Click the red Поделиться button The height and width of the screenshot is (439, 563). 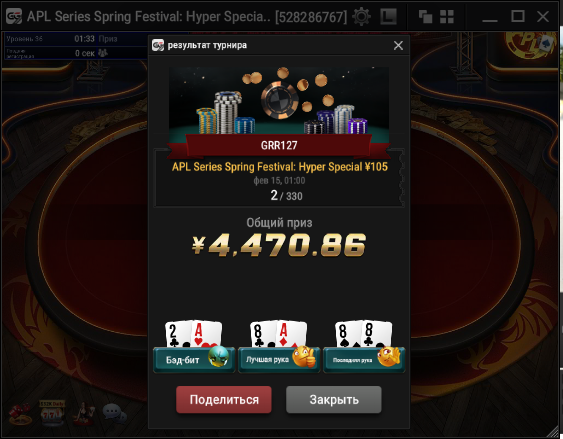[x=224, y=400]
